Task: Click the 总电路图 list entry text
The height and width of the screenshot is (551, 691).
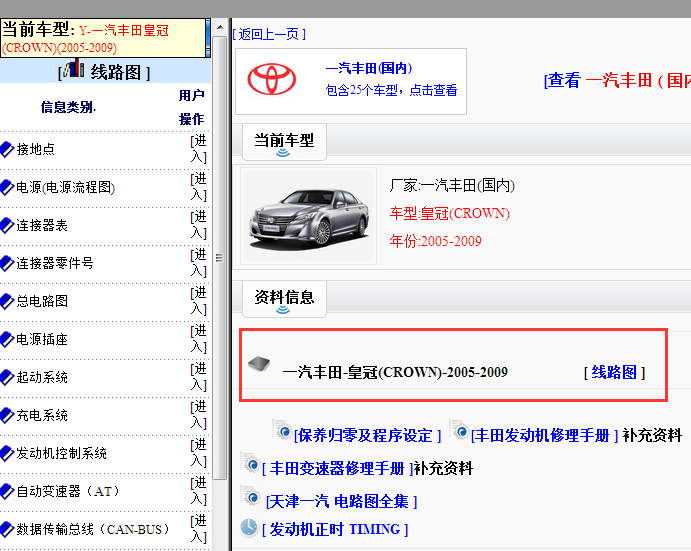Action: 42,301
